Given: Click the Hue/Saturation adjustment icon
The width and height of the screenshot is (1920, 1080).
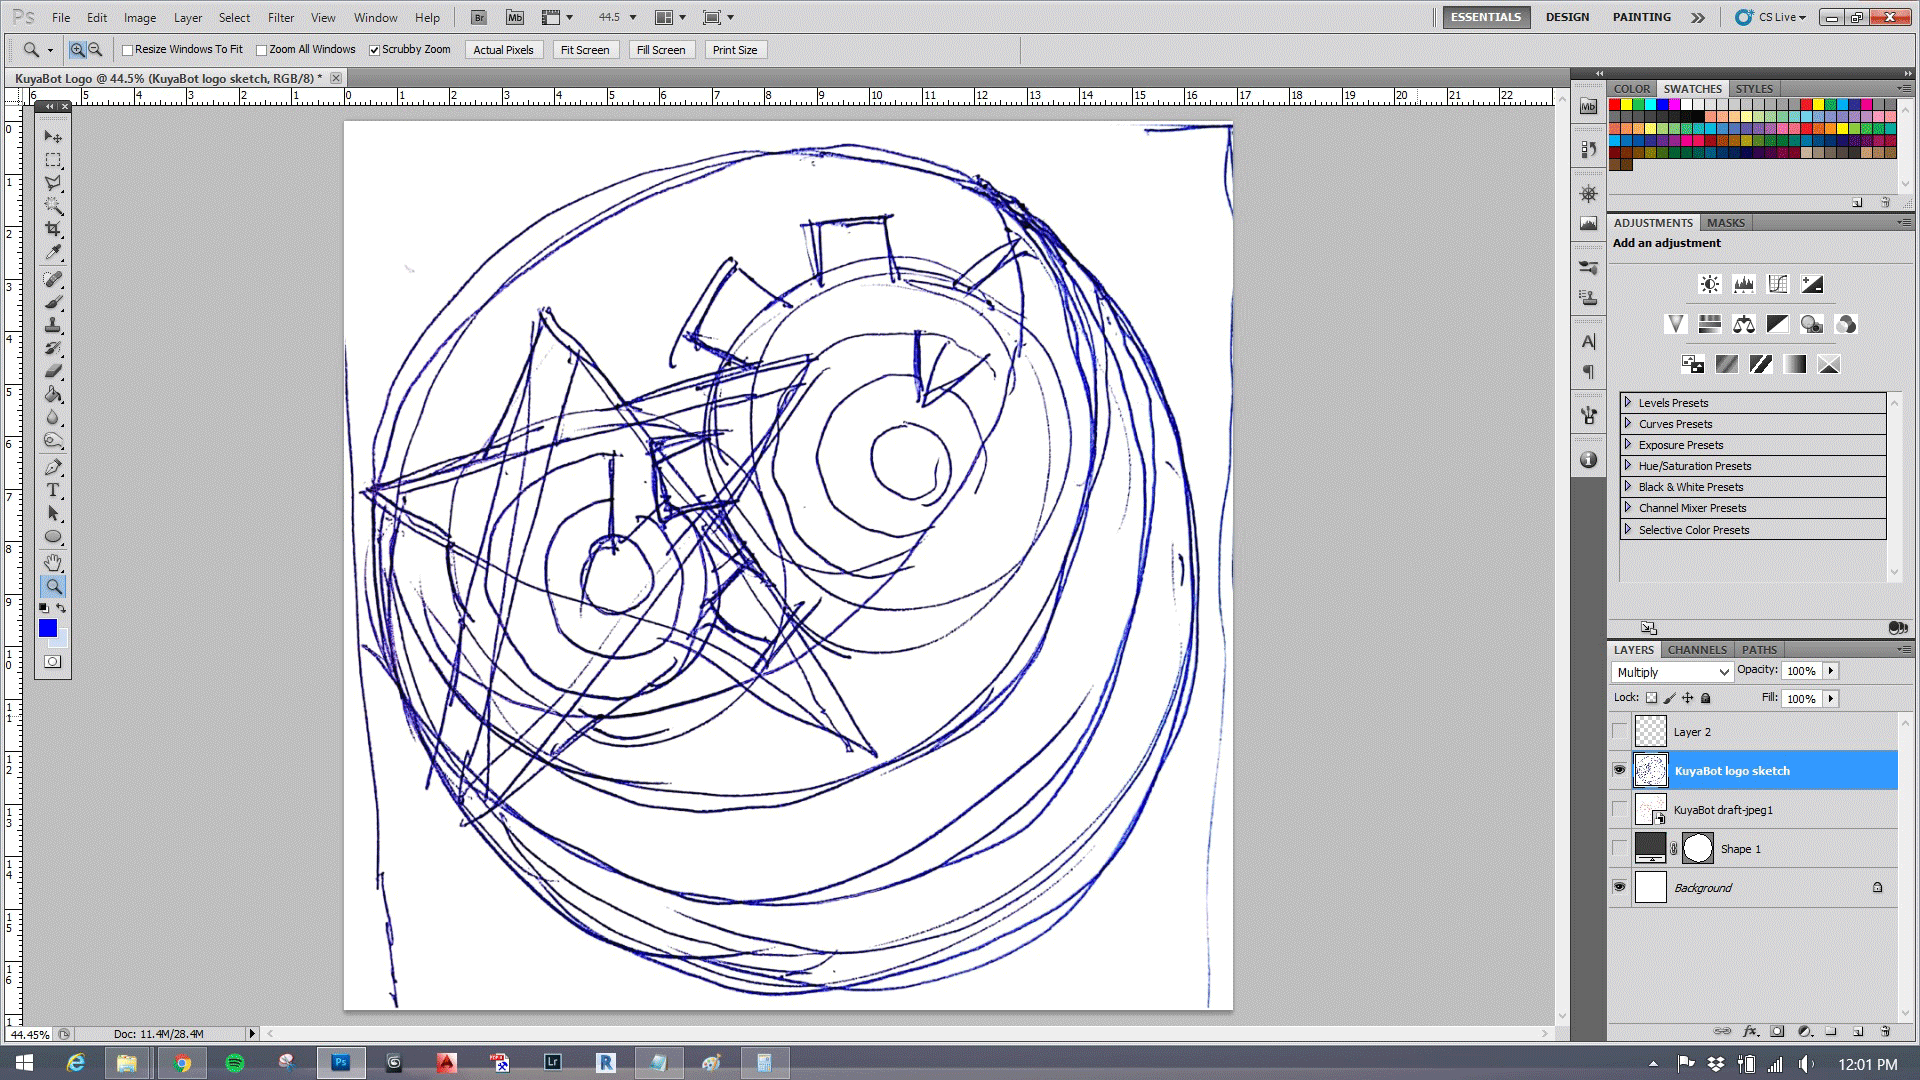Looking at the screenshot, I should [1710, 323].
